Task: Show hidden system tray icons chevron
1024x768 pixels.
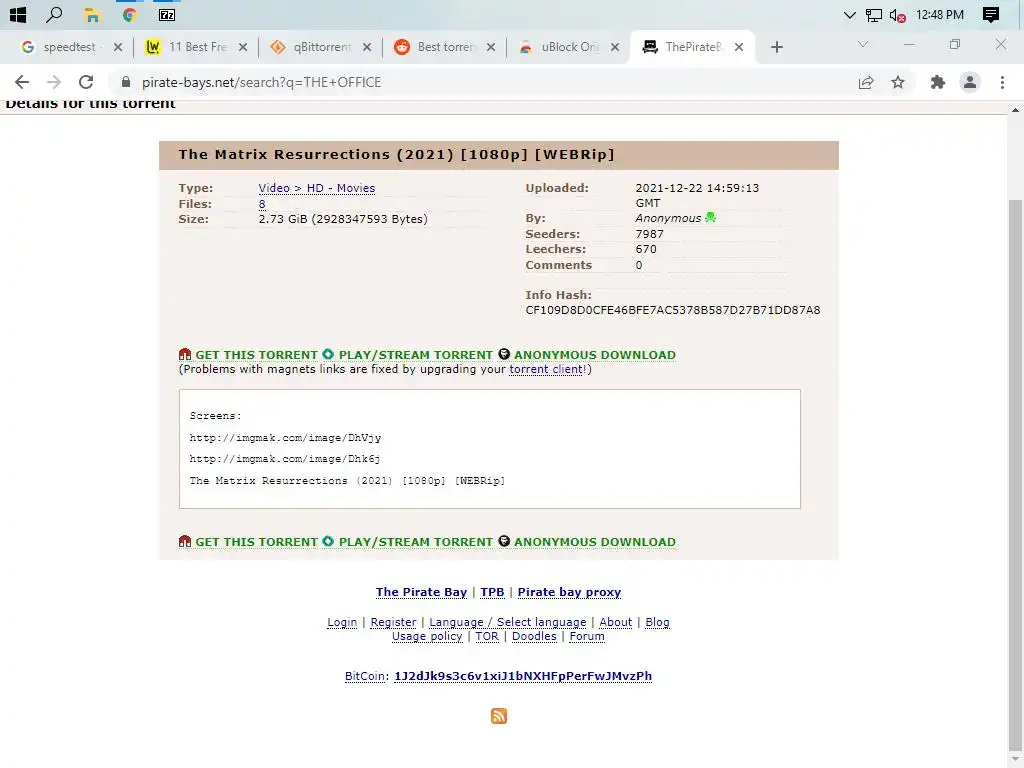Action: (850, 15)
